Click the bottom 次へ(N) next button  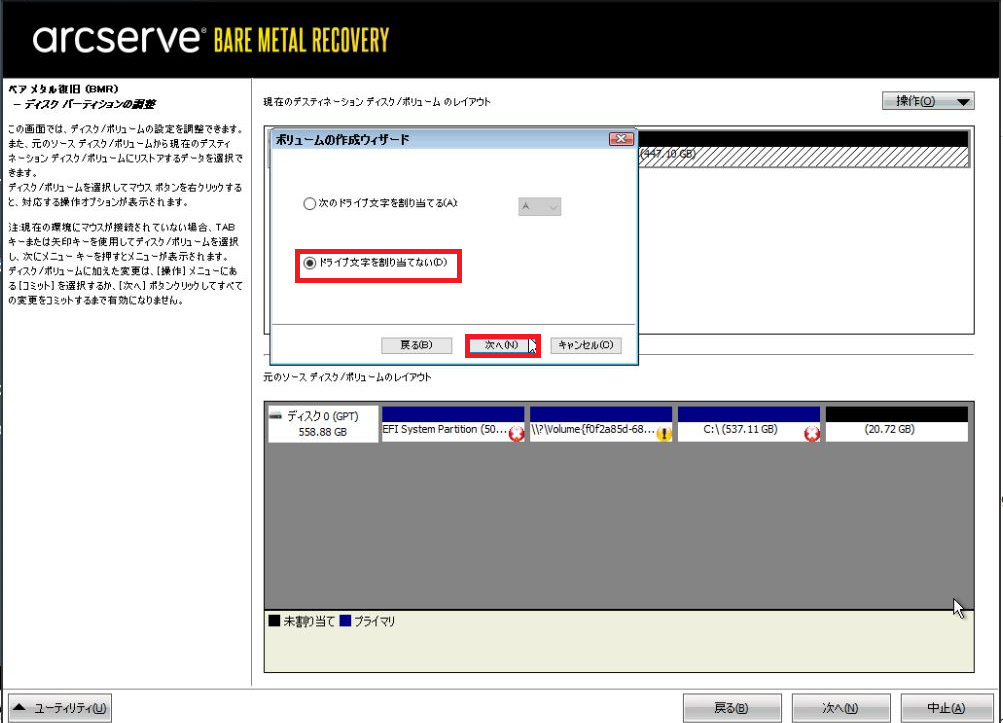click(x=841, y=708)
